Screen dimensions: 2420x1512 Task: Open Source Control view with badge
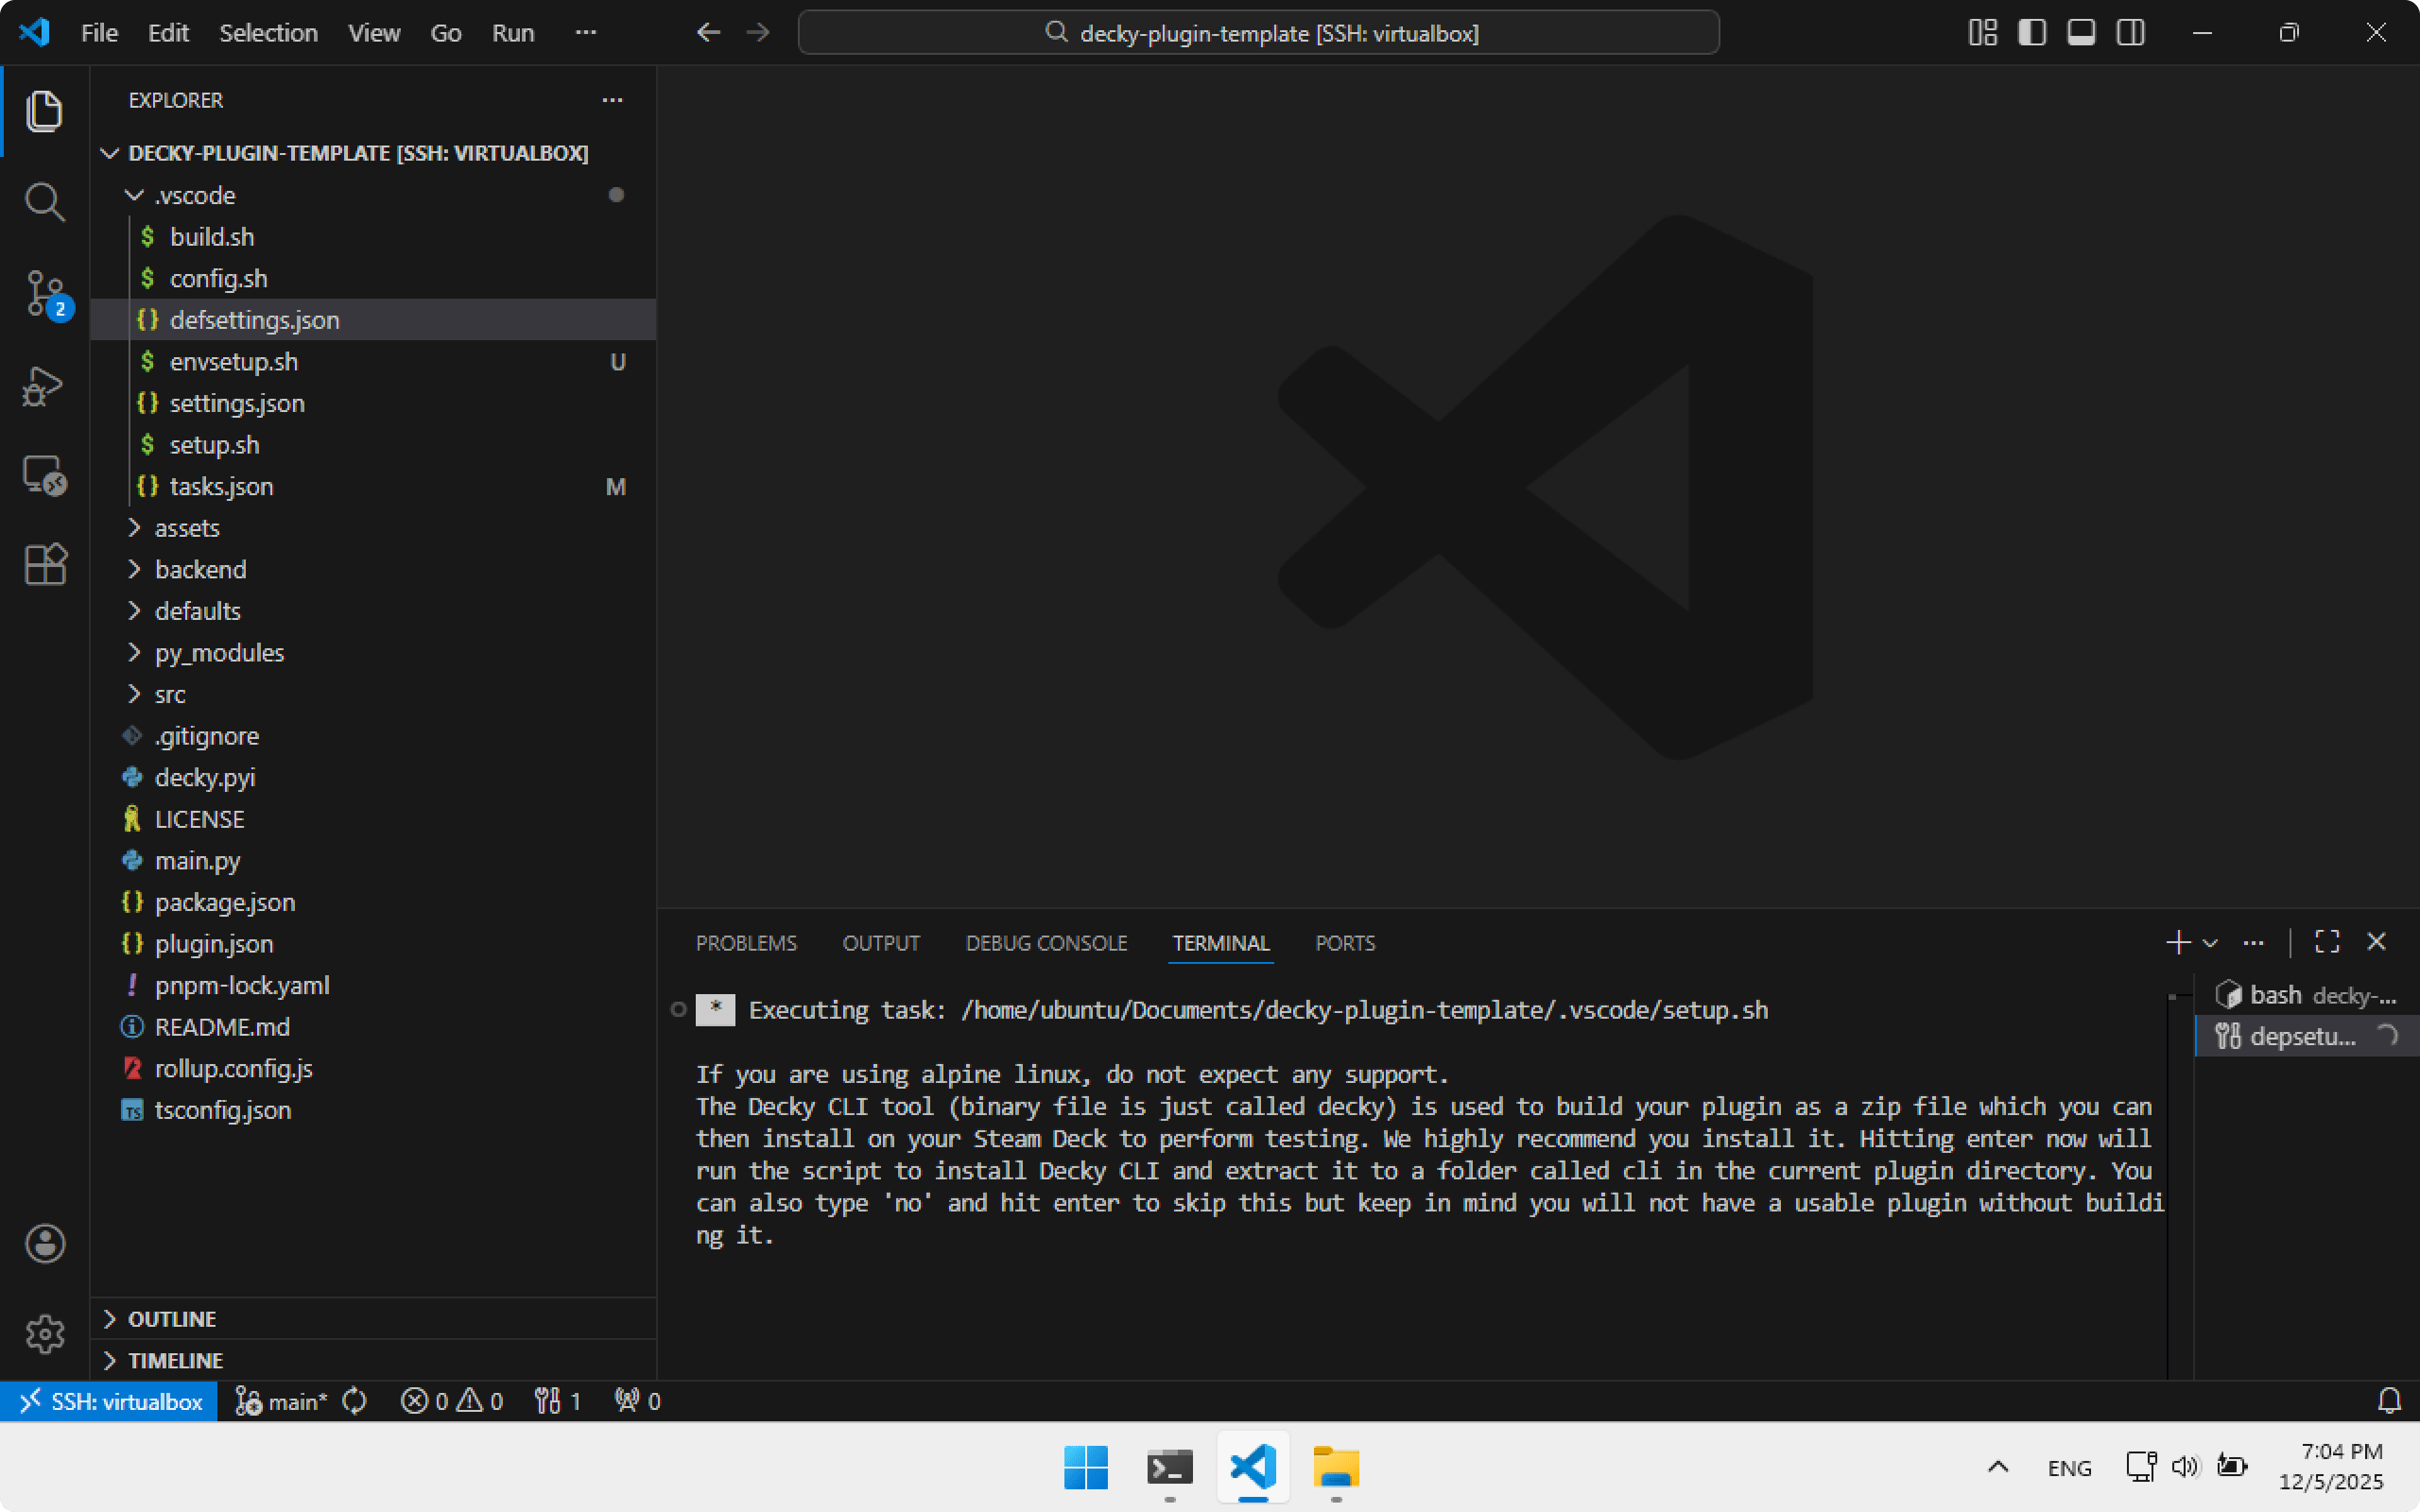[44, 294]
